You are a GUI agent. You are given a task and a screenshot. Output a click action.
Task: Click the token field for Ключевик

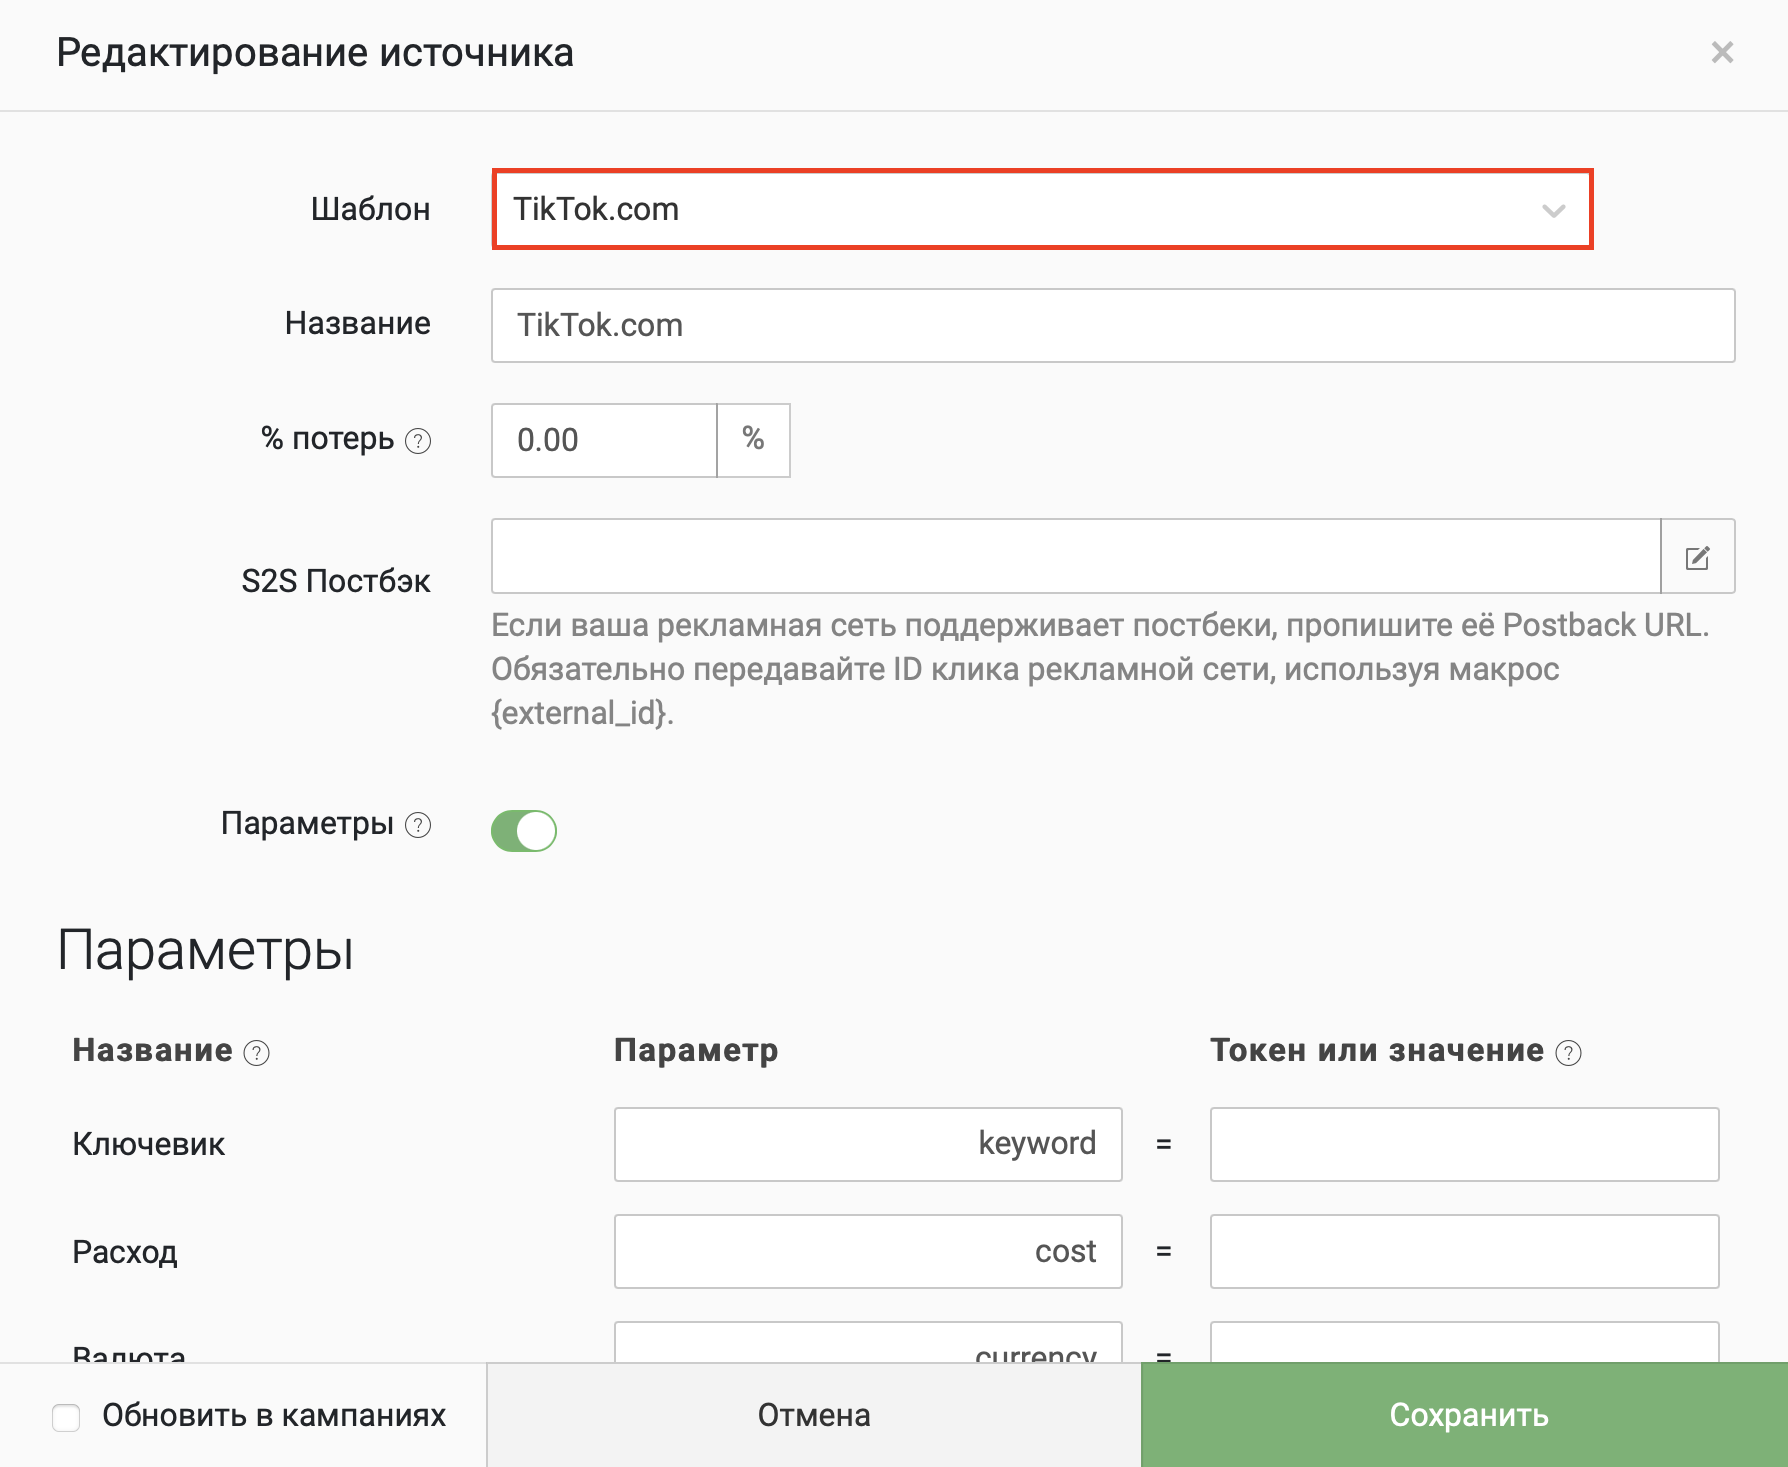tap(1464, 1144)
